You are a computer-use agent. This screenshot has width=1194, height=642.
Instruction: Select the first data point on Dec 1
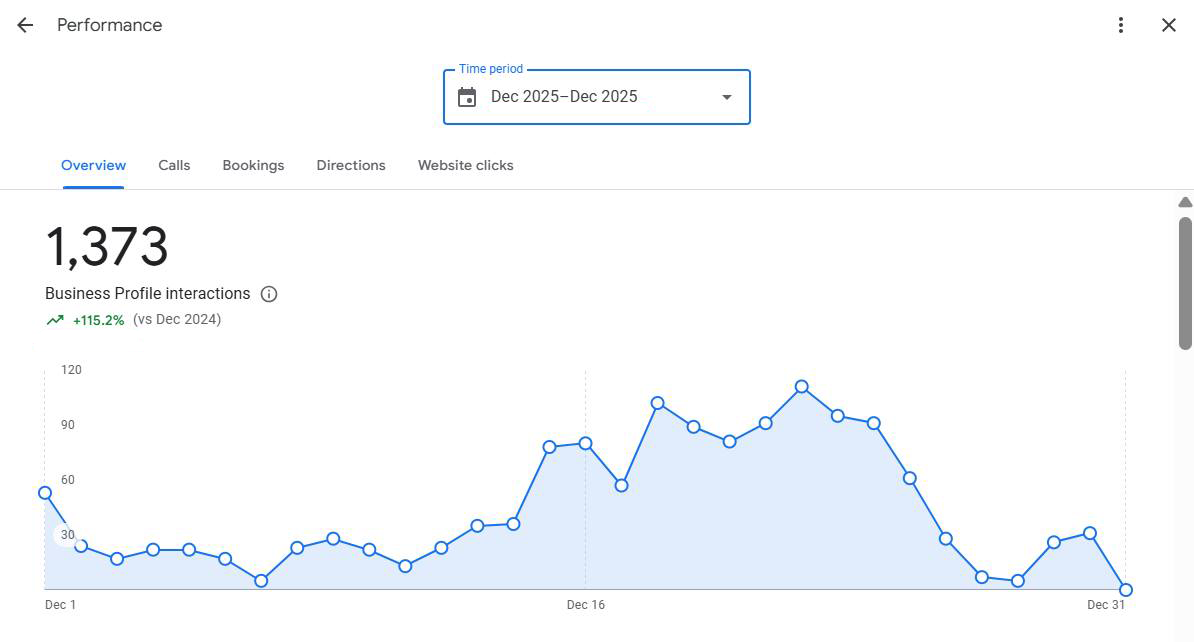click(45, 493)
